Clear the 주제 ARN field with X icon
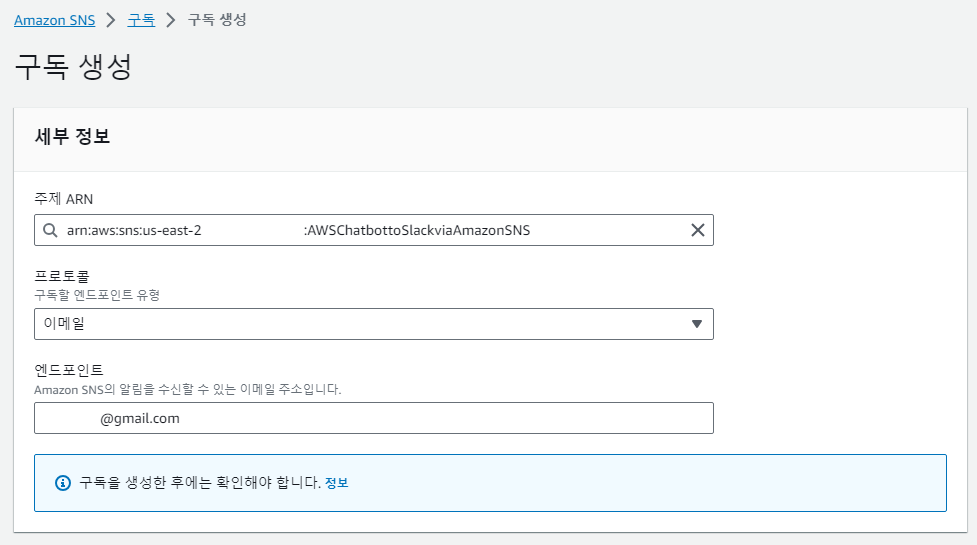 tap(697, 230)
